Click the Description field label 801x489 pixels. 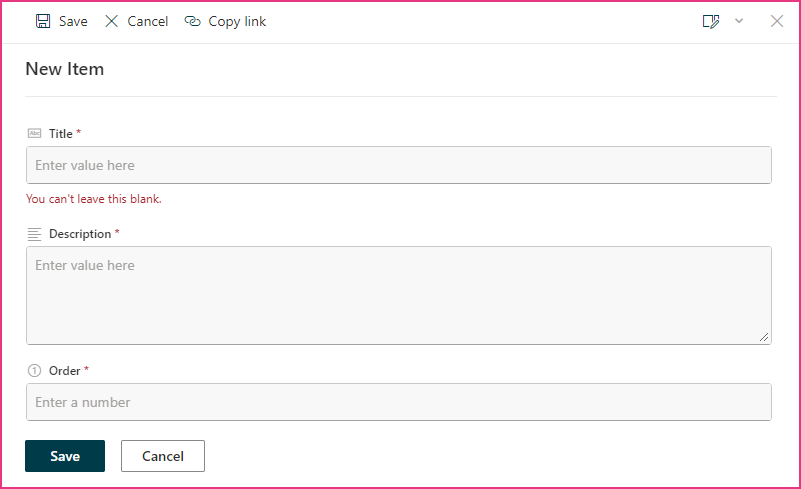pos(80,234)
